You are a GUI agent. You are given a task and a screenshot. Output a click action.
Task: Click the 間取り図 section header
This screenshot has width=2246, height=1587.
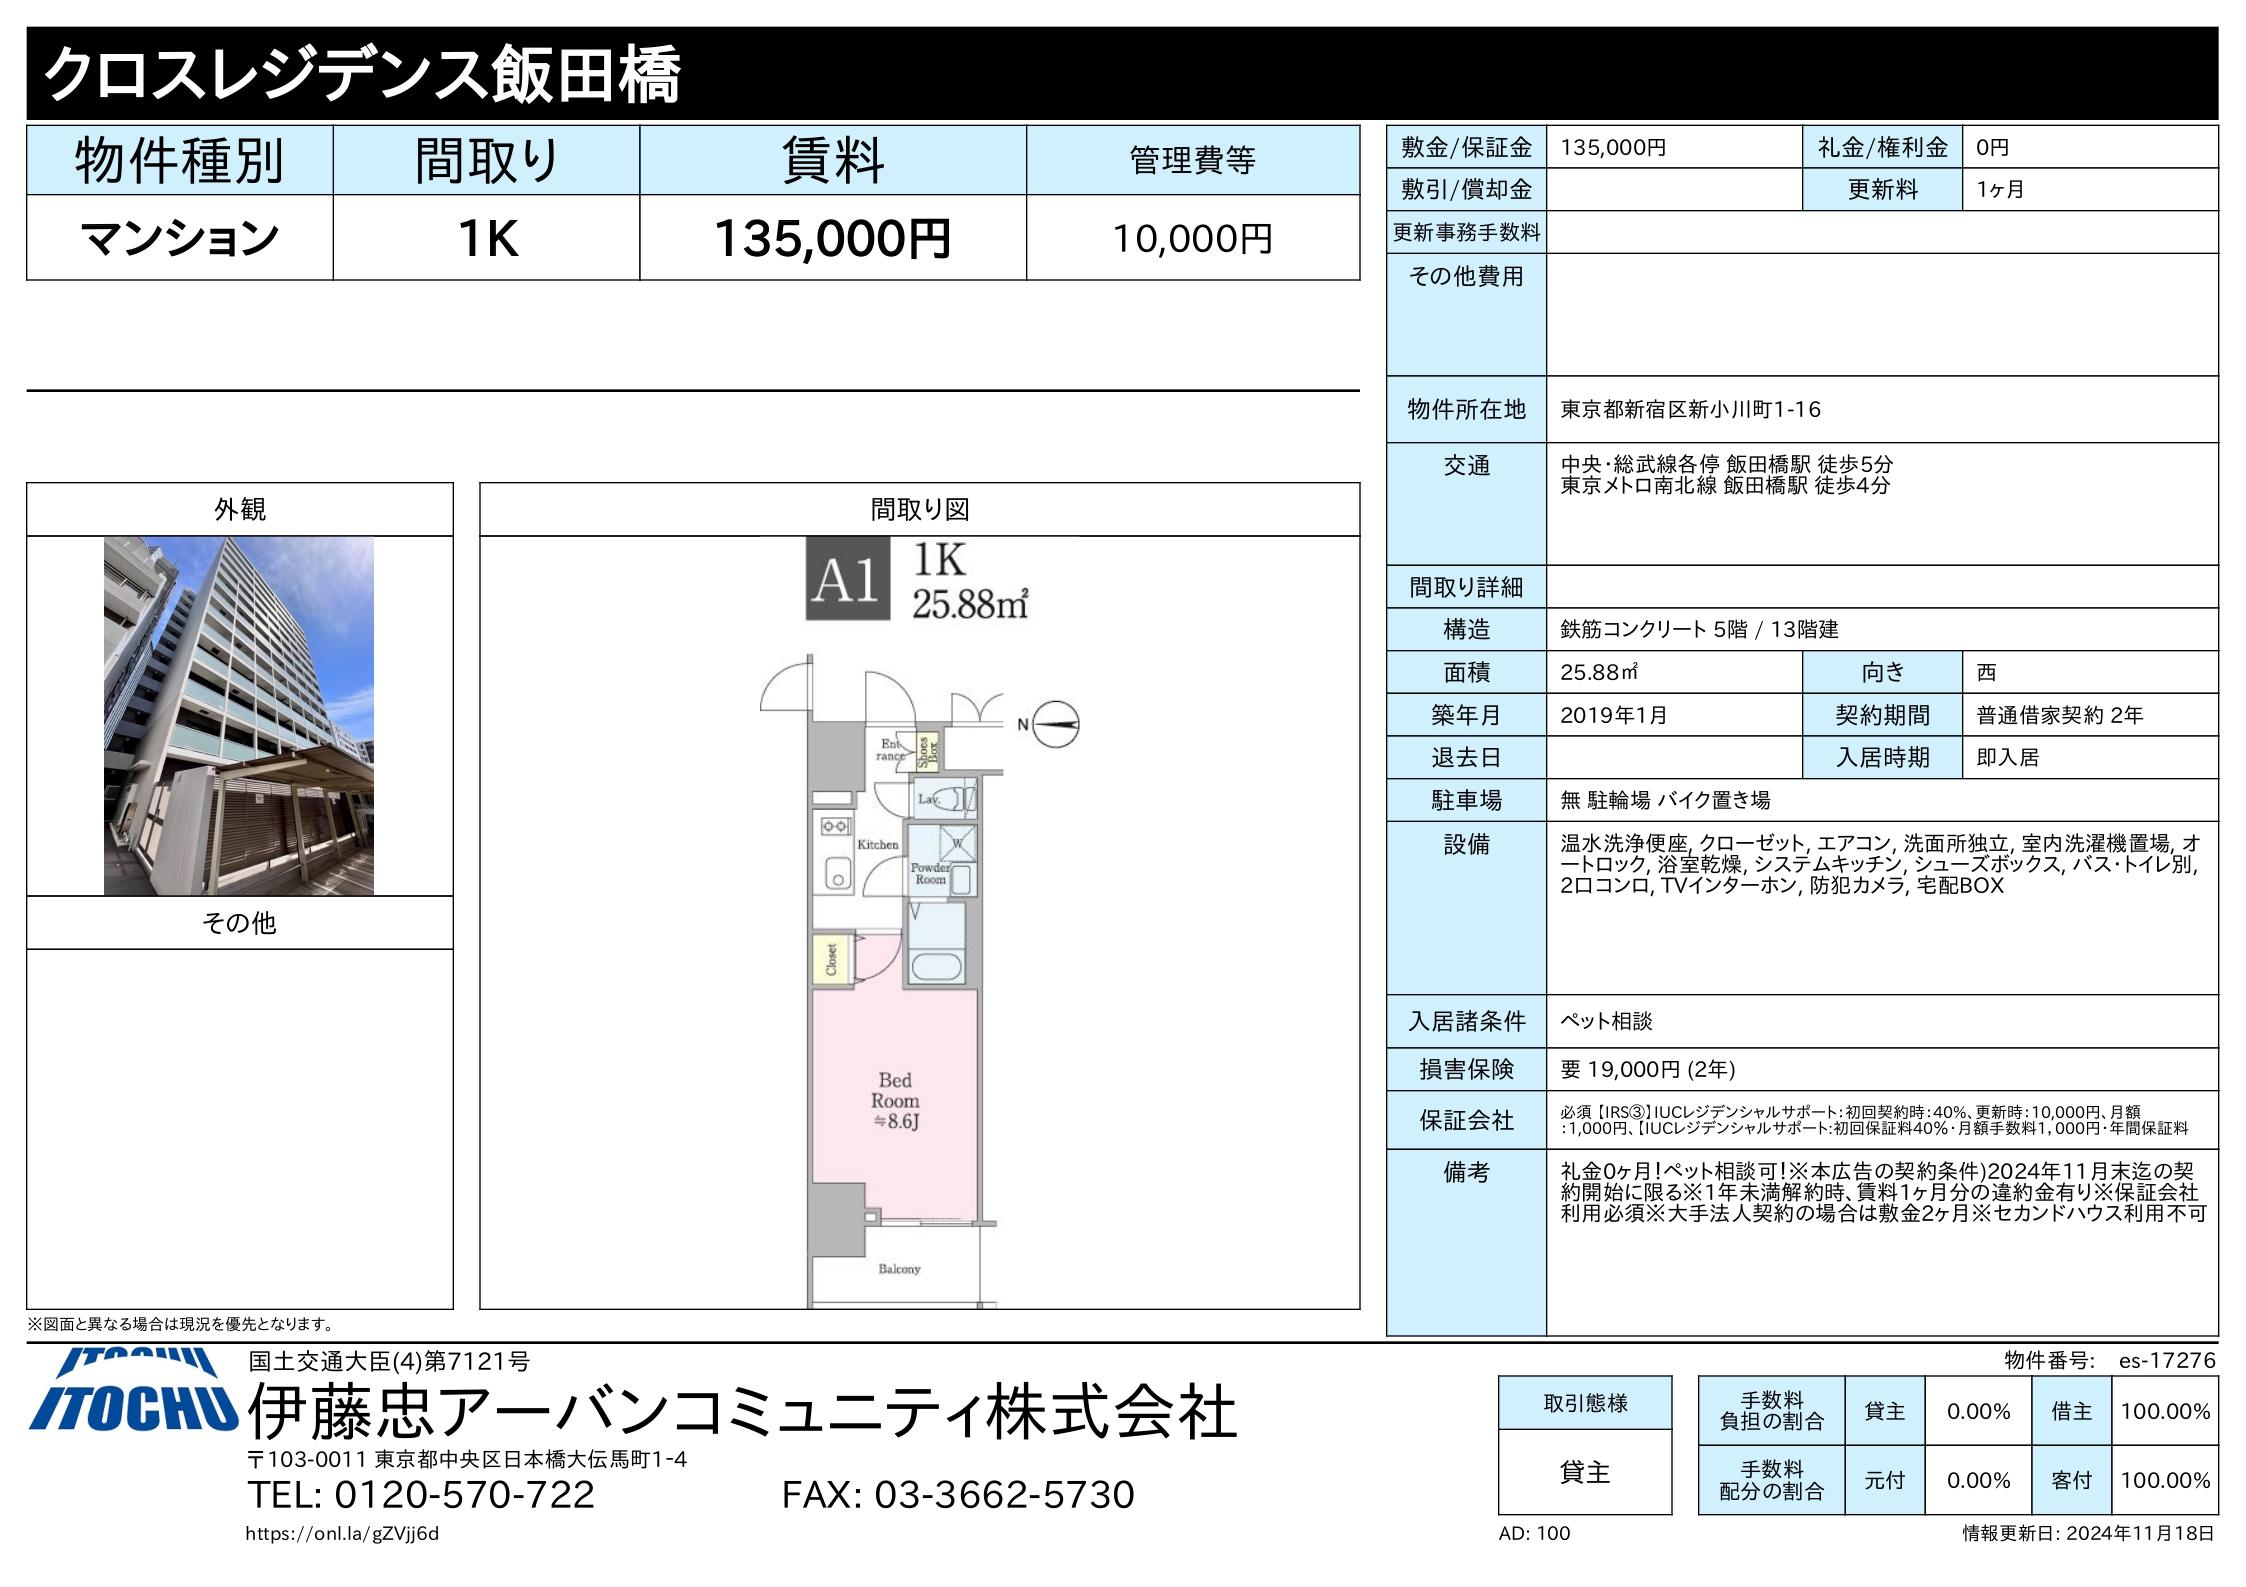(x=920, y=510)
